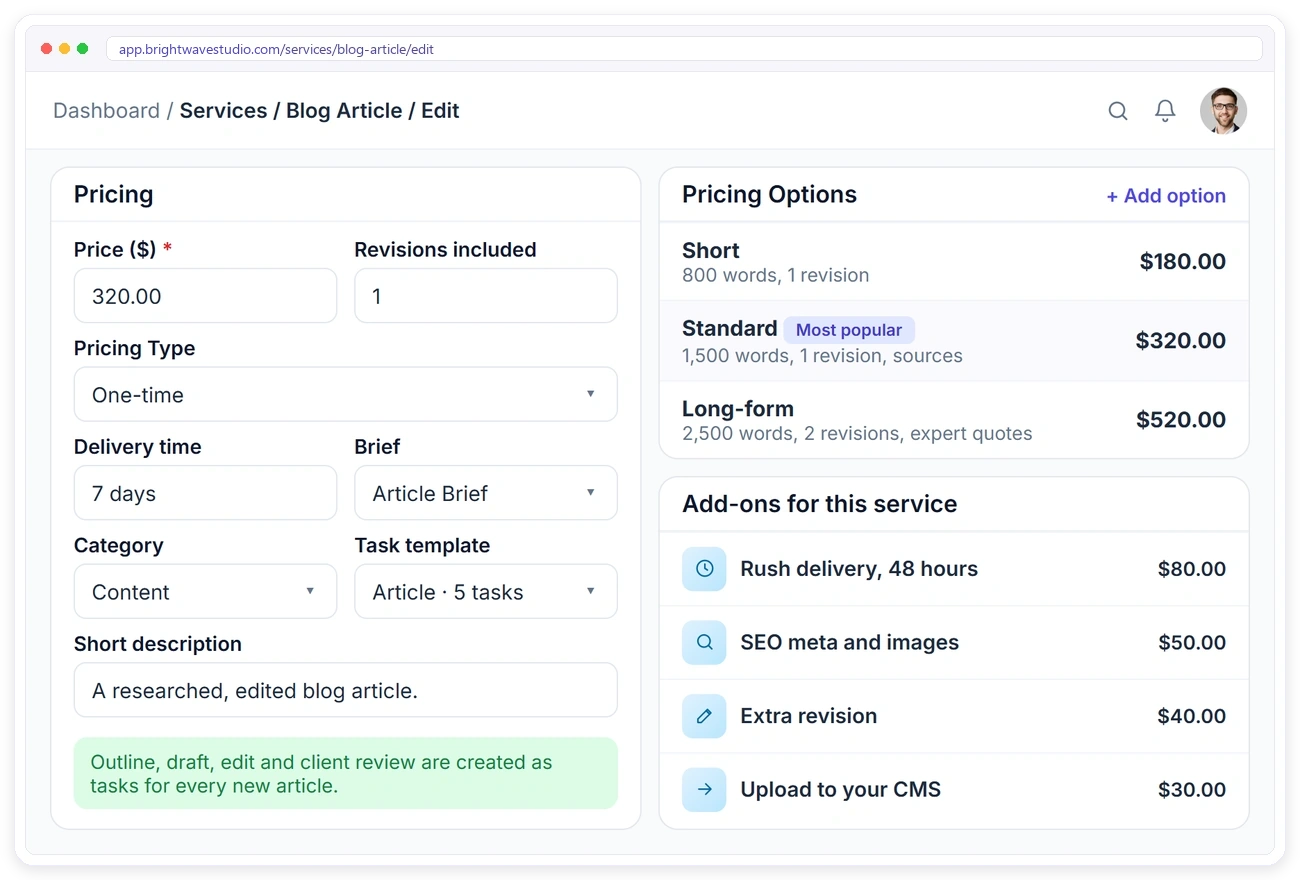This screenshot has height=880, width=1300.
Task: Focus the Price ($) input field
Action: pos(205,296)
